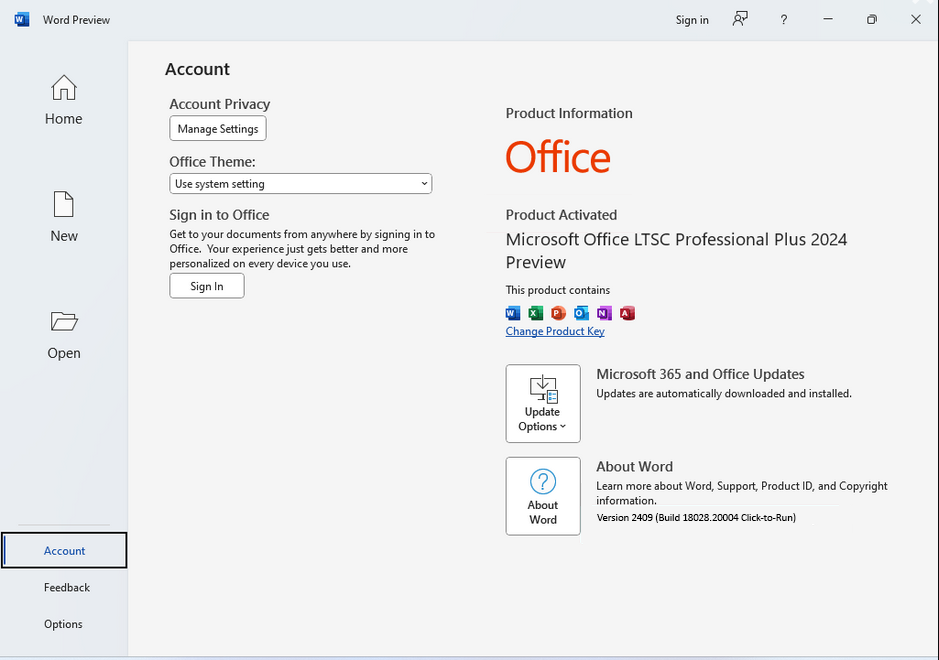The image size is (939, 660).
Task: Open the Feedback tab in sidebar
Action: click(66, 588)
